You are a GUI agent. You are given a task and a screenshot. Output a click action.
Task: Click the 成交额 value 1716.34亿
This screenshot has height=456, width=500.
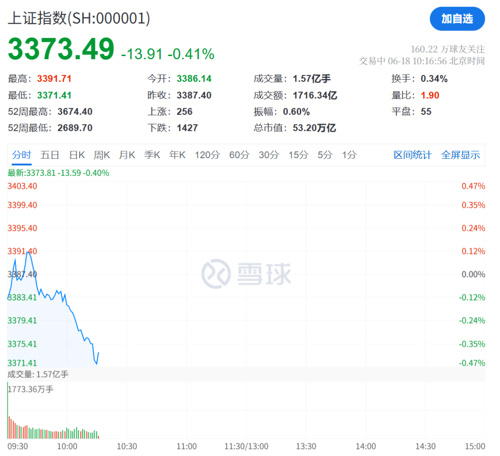[315, 95]
